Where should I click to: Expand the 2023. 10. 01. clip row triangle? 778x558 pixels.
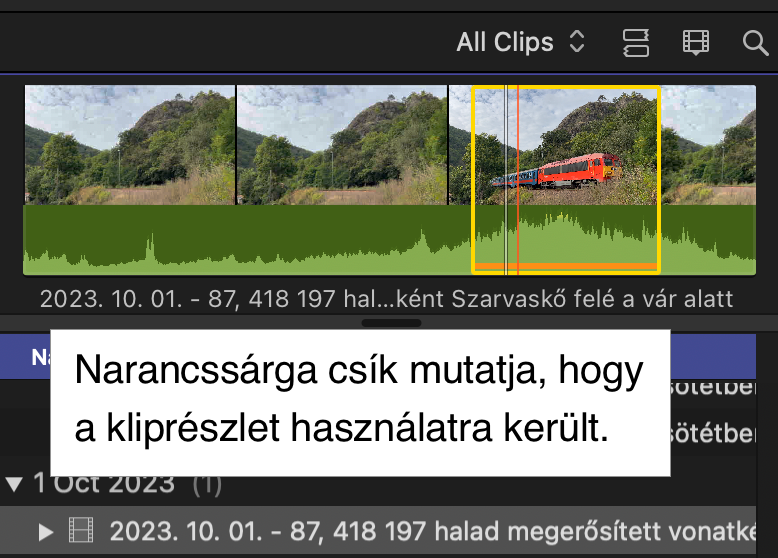[46, 532]
